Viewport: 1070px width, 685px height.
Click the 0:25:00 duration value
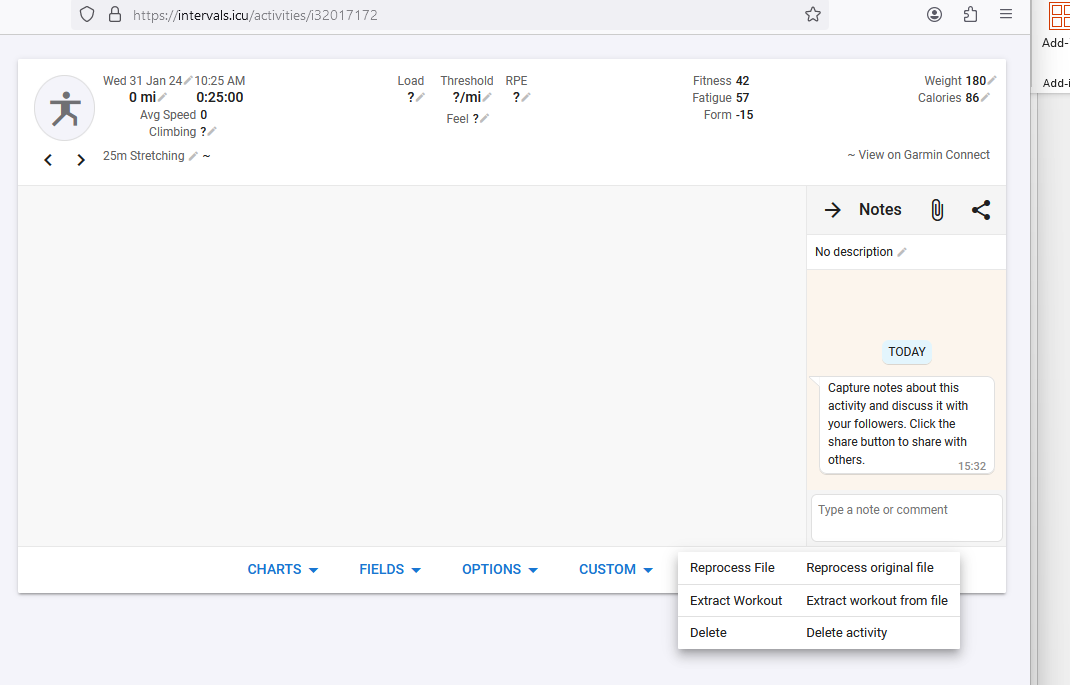click(x=220, y=98)
